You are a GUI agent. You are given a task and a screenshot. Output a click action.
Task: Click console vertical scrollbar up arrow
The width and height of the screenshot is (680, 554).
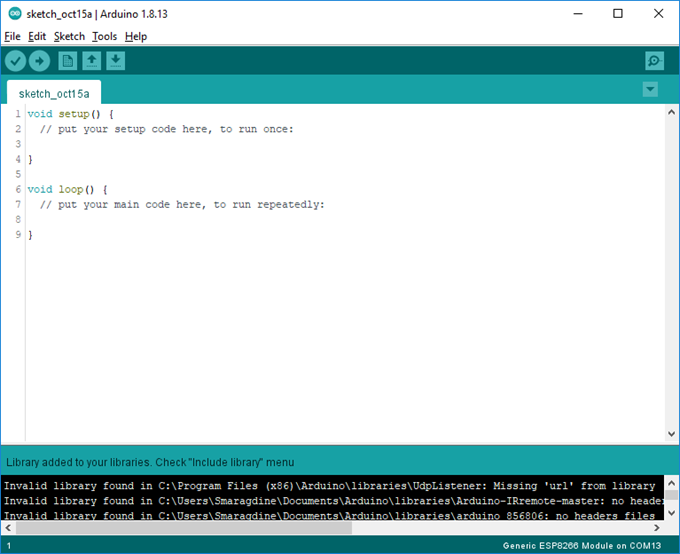pos(671,482)
